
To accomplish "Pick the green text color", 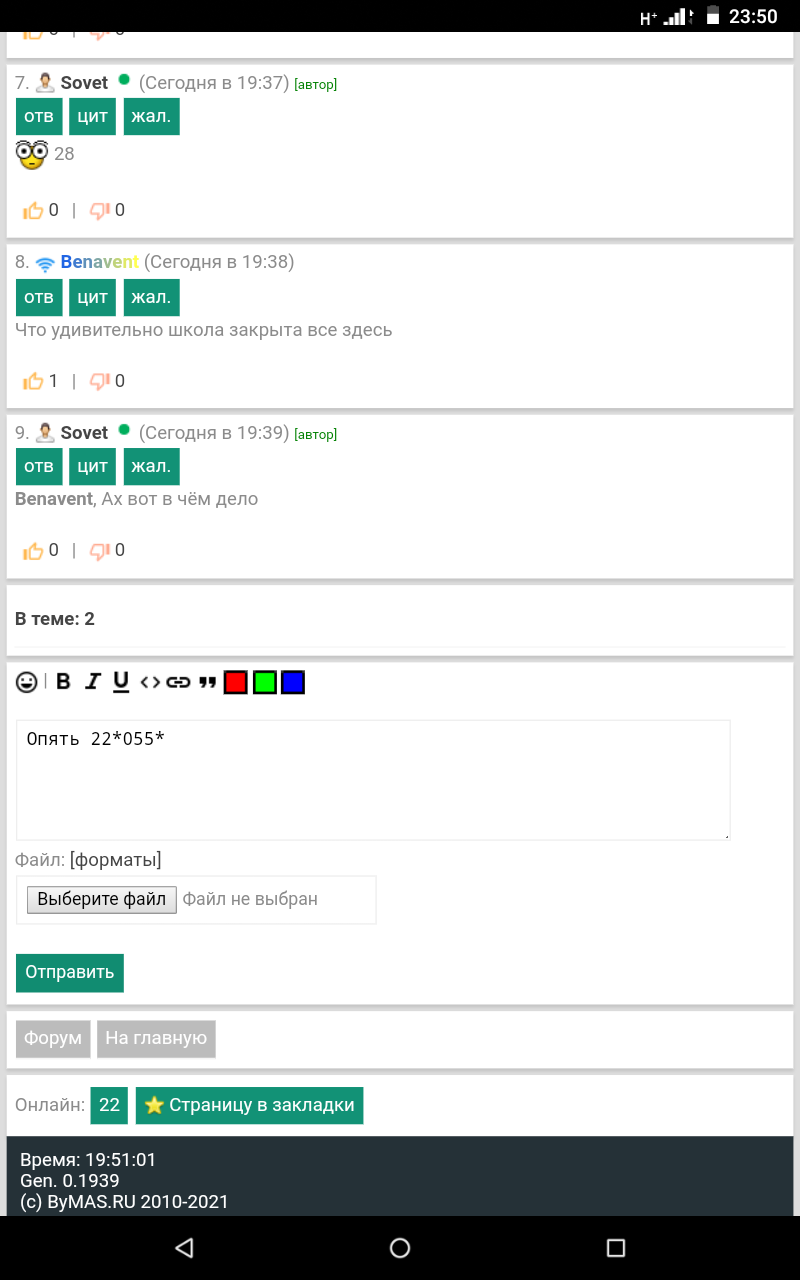I will (x=264, y=682).
